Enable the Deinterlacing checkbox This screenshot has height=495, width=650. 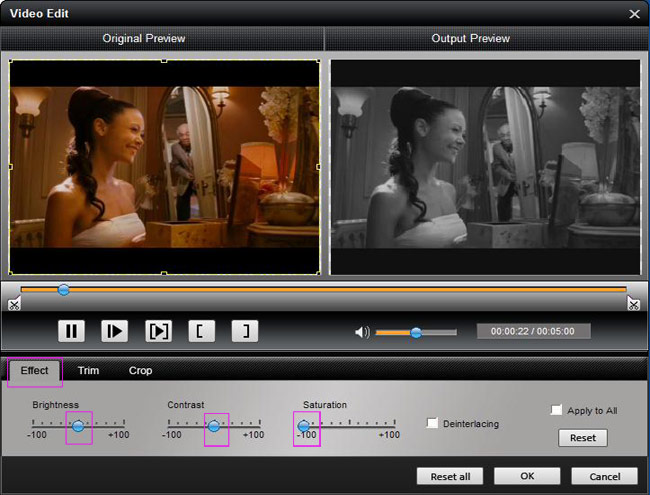[x=432, y=424]
